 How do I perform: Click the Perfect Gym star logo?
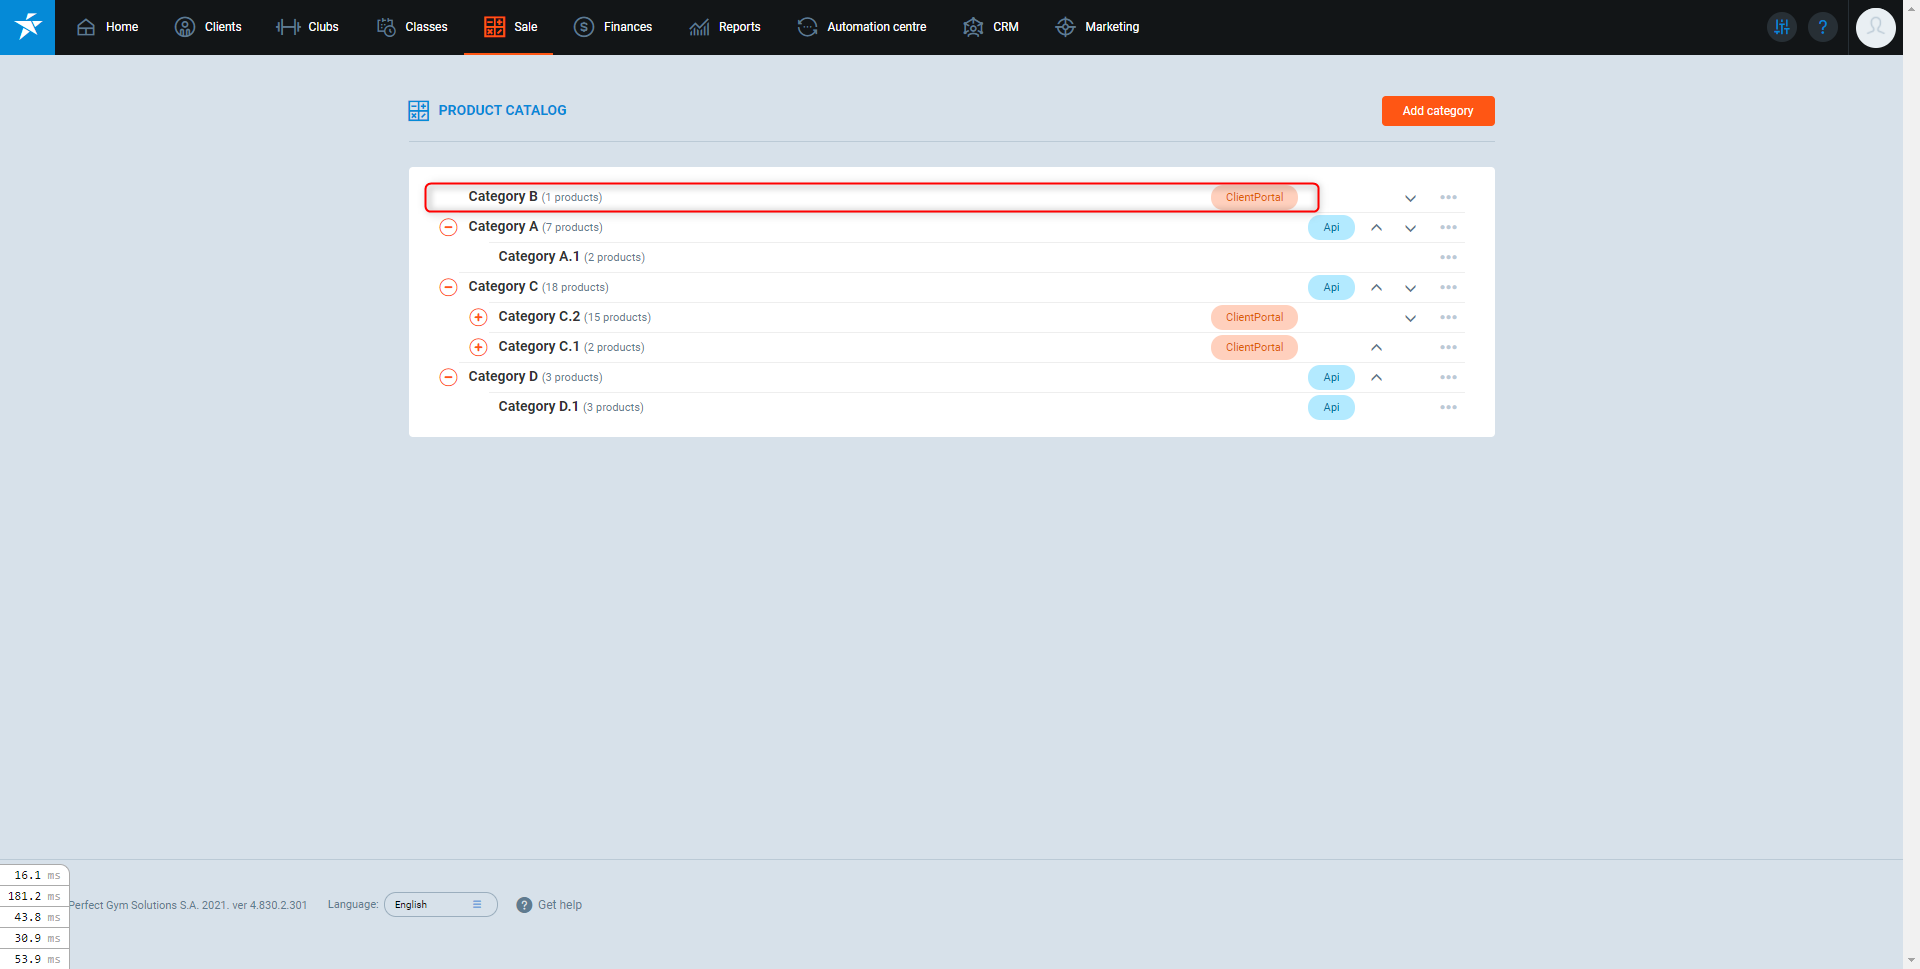coord(27,27)
